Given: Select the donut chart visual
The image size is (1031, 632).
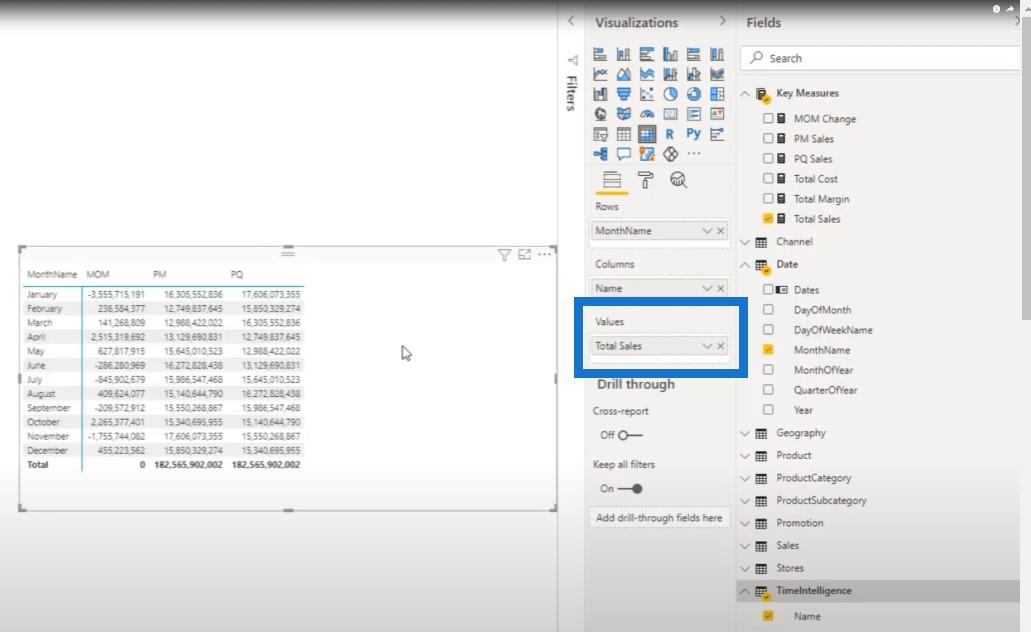Looking at the screenshot, I should point(694,94).
